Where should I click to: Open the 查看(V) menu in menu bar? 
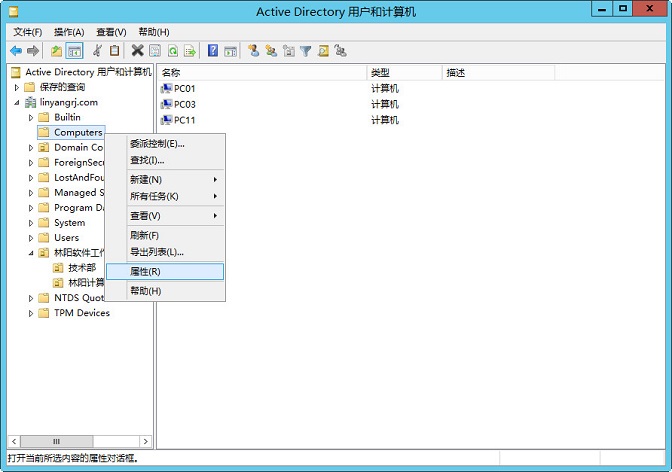point(111,32)
